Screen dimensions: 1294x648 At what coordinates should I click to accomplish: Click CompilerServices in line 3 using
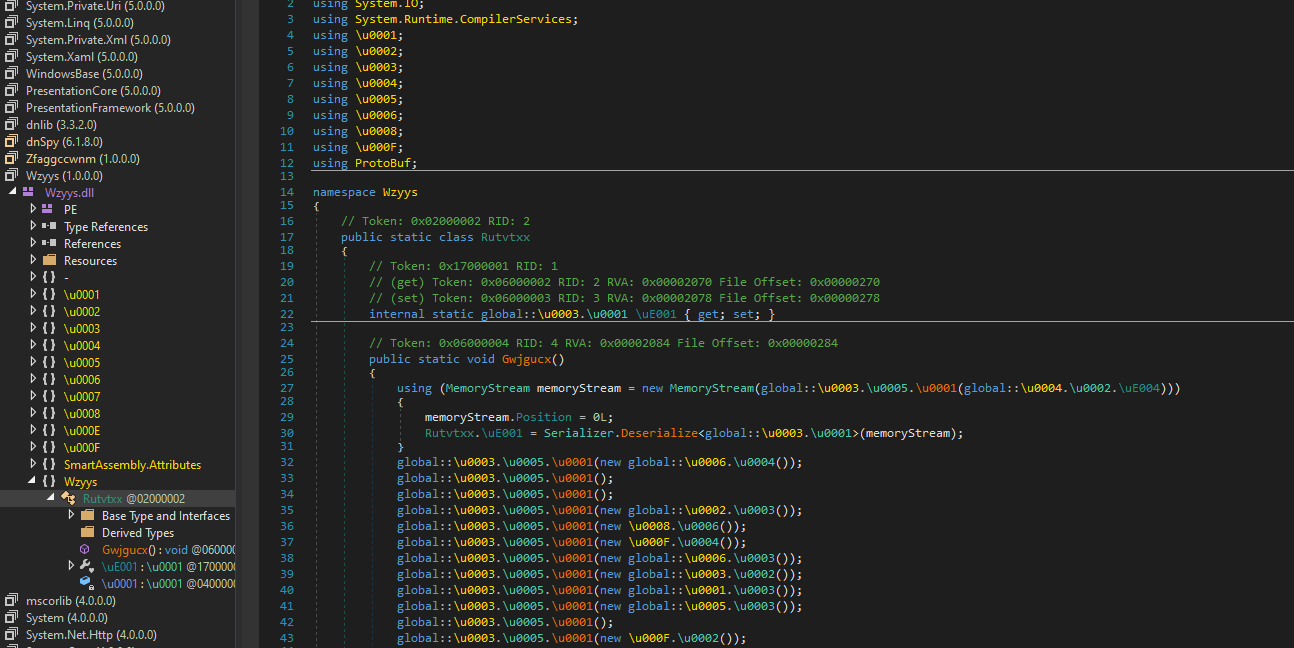pos(516,19)
